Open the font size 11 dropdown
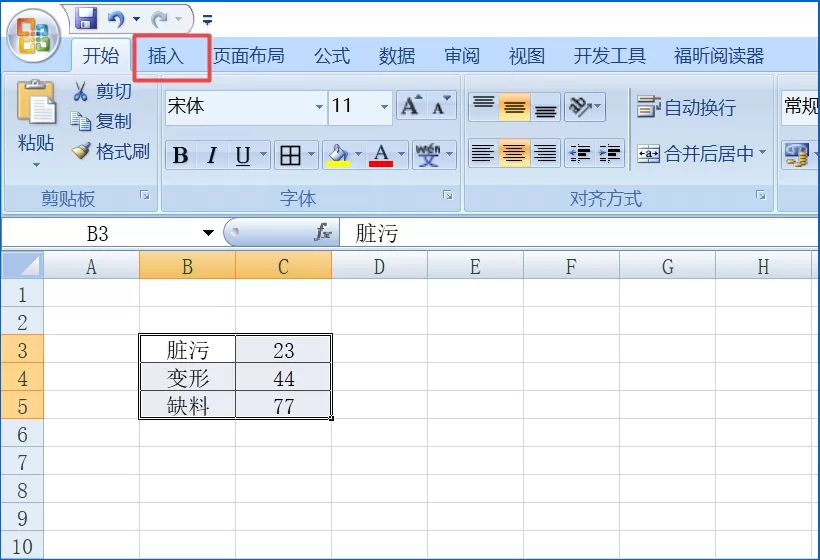The height and width of the screenshot is (560, 820). click(384, 107)
